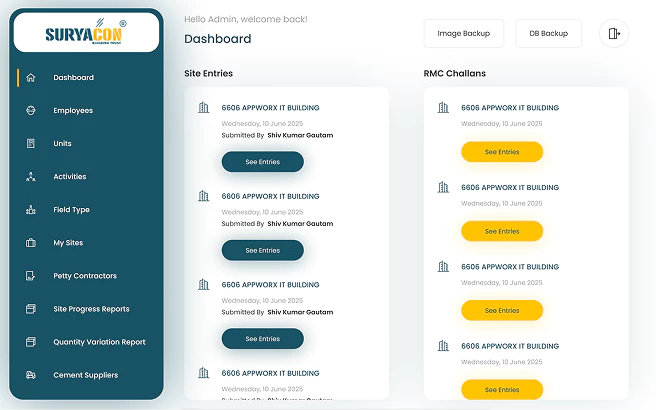Open the Site Progress Reports menu item

pyautogui.click(x=91, y=309)
